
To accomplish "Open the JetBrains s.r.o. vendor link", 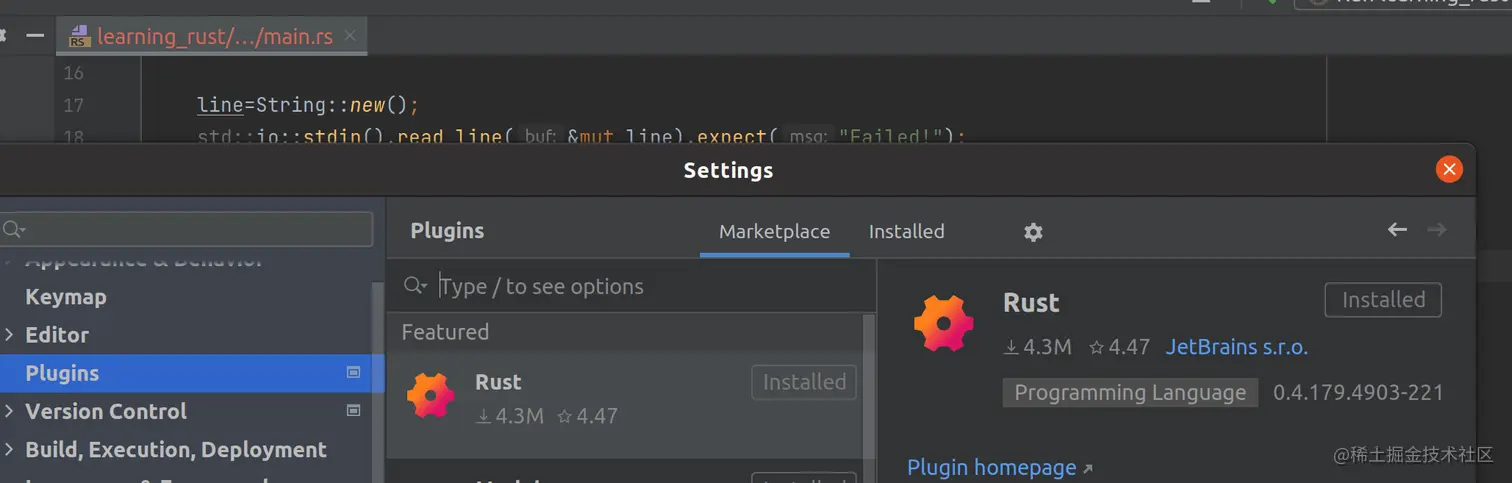I will [1237, 347].
